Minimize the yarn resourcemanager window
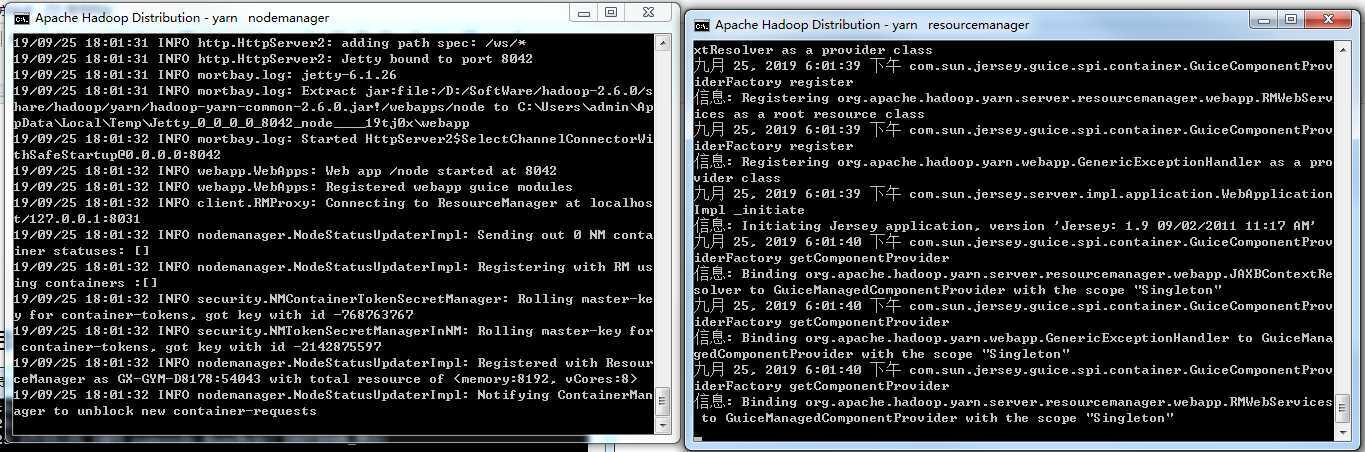The height and width of the screenshot is (452, 1365). coord(1265,19)
